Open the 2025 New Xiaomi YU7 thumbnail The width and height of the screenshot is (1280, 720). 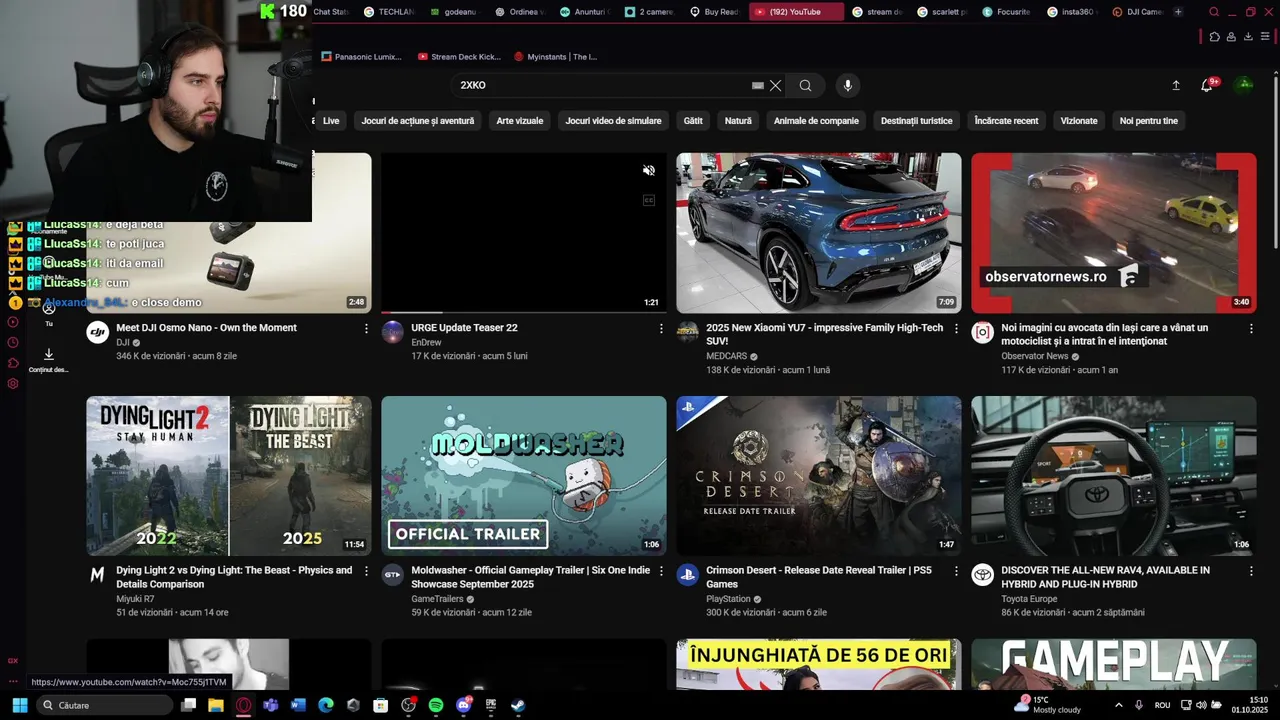819,233
